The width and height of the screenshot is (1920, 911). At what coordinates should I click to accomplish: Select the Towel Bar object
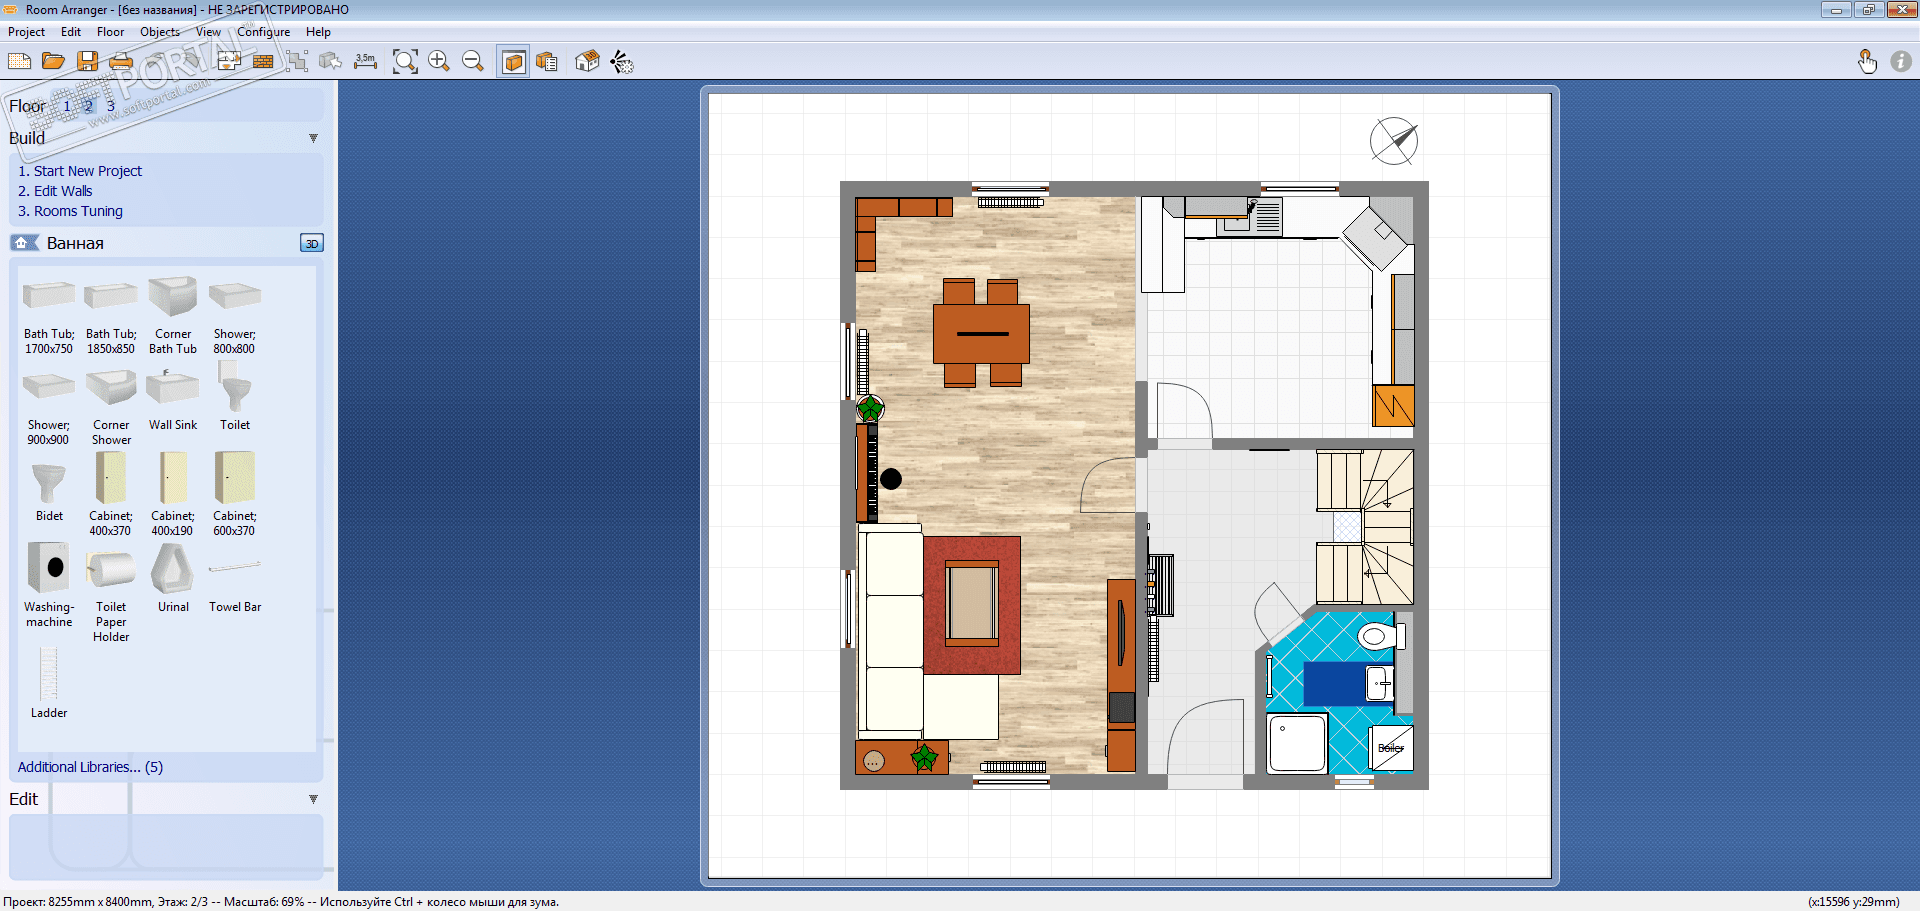pyautogui.click(x=235, y=585)
